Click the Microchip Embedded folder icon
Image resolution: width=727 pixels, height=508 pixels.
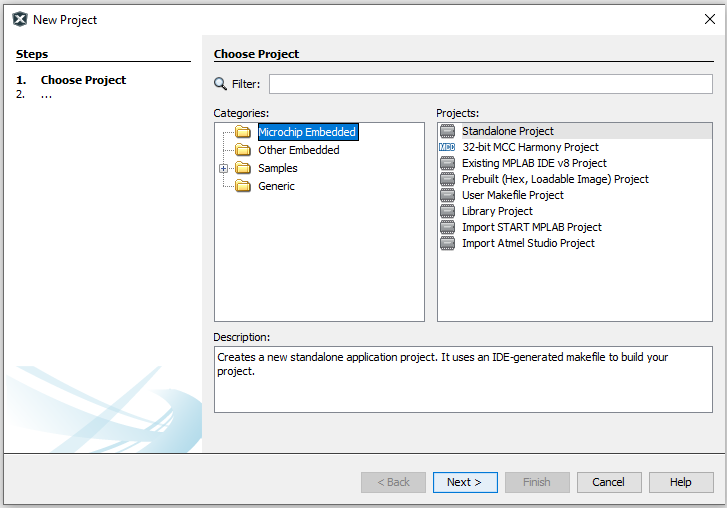click(x=242, y=132)
